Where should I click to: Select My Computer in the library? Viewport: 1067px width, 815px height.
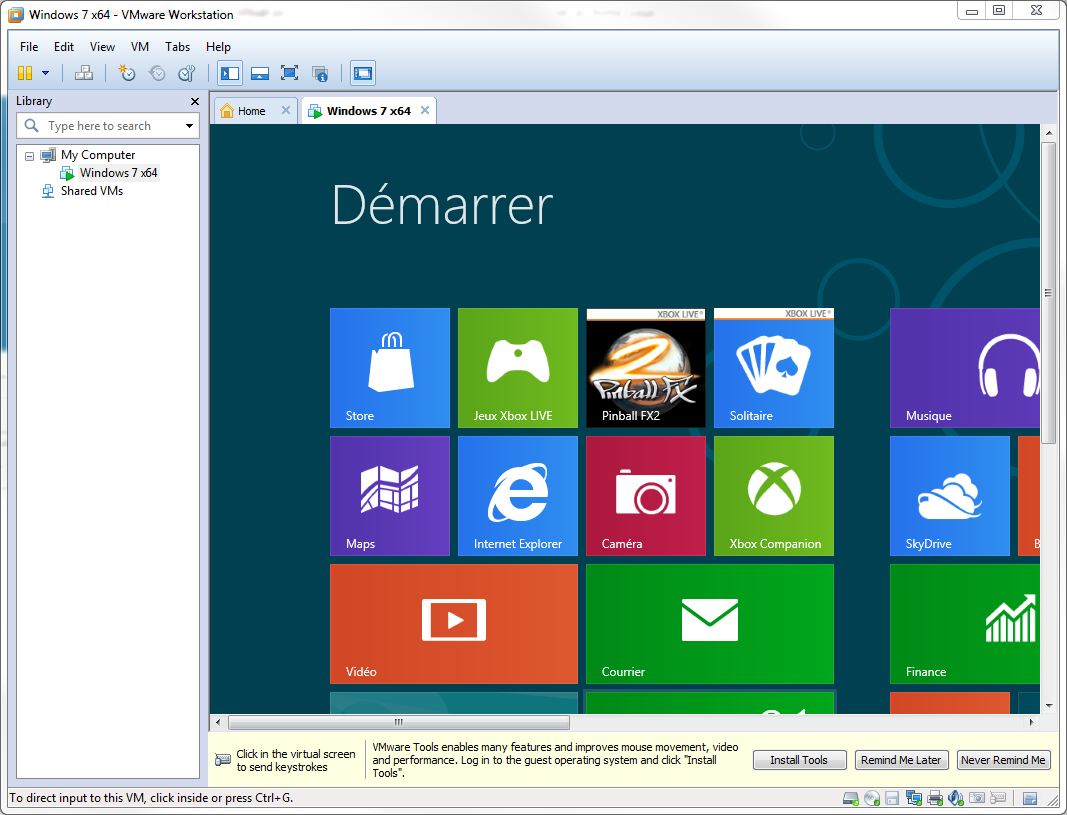click(98, 155)
